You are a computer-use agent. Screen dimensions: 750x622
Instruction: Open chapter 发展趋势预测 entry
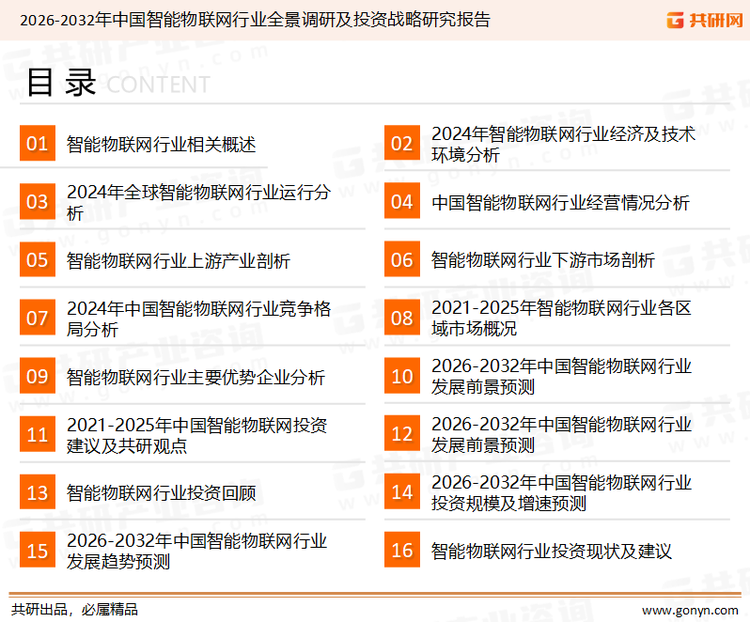(197, 551)
